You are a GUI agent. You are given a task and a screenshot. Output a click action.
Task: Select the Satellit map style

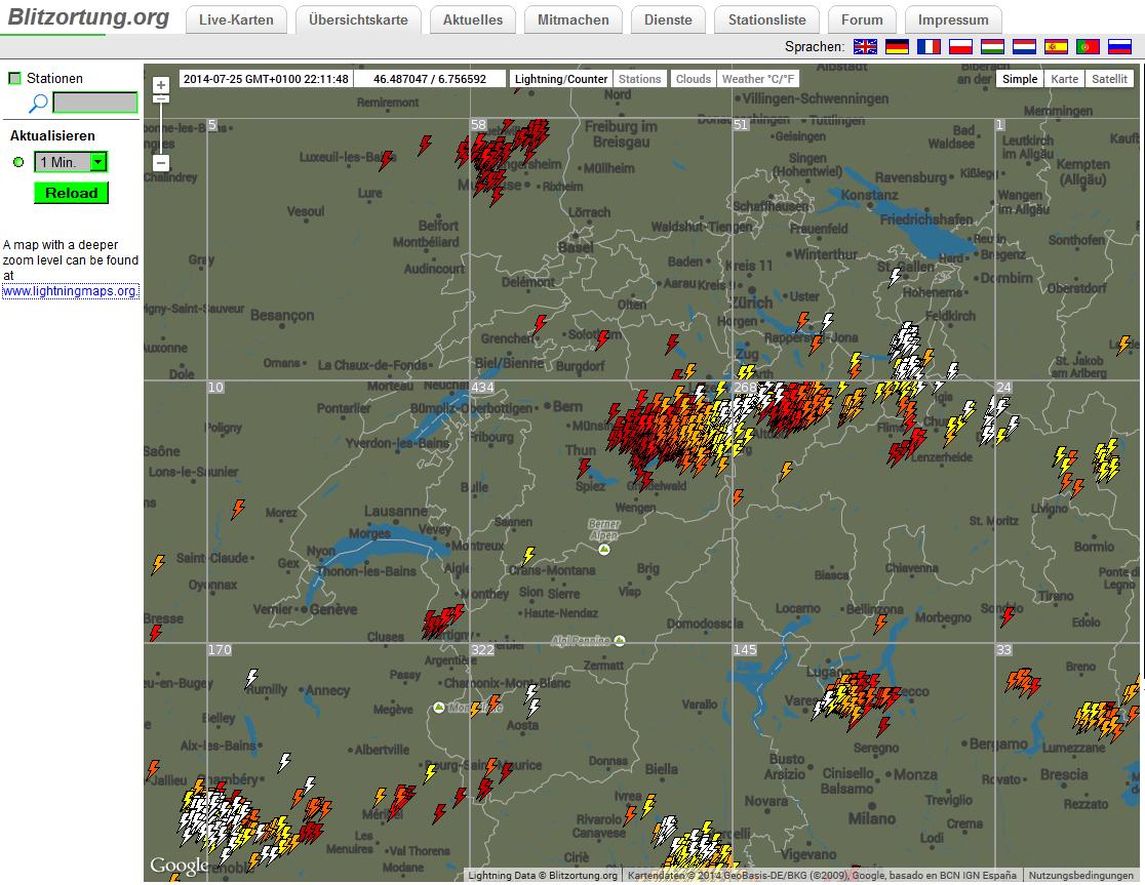(x=1109, y=79)
